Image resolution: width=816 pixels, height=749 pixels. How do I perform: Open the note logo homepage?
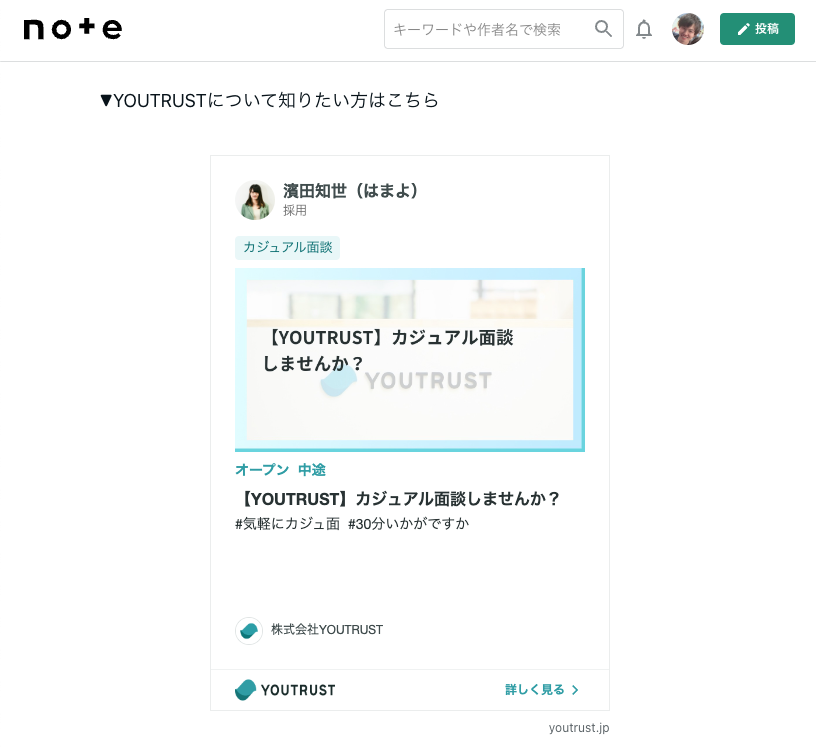[x=73, y=29]
